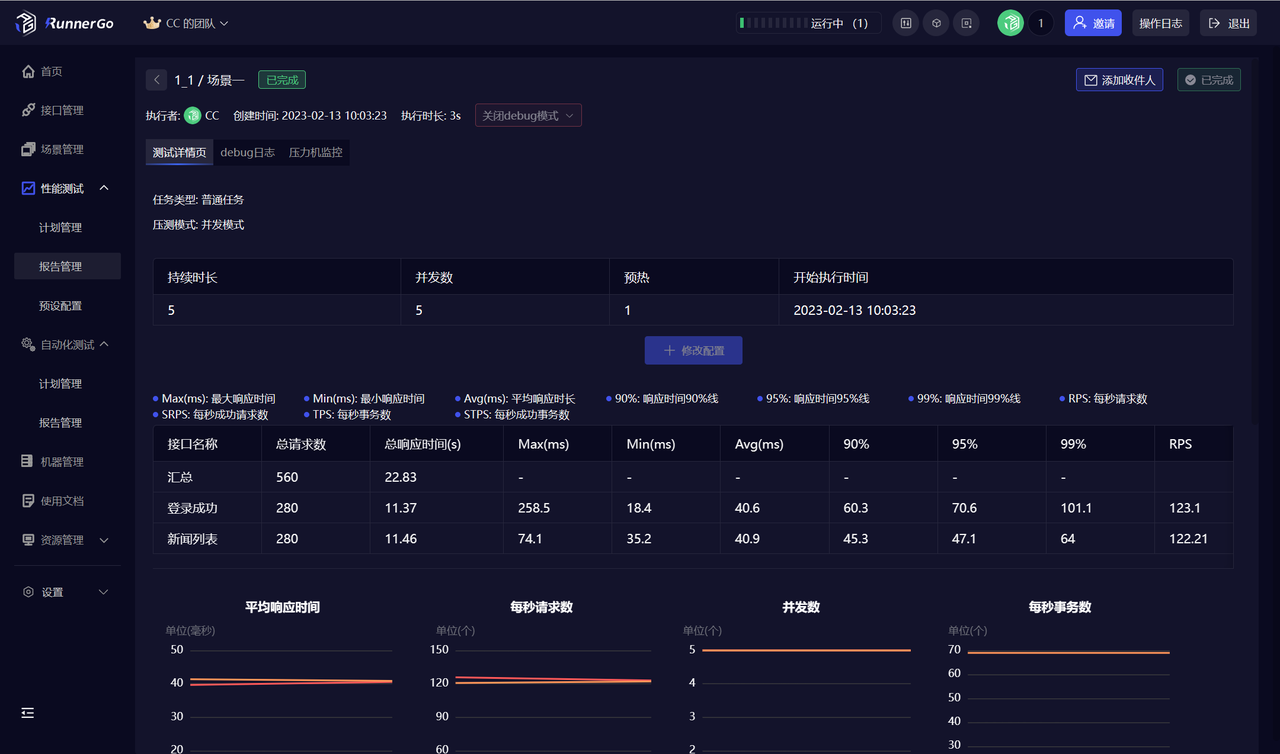Viewport: 1280px width, 754px height.
Task: Click the plus icon on 修改配置
Action: click(670, 351)
